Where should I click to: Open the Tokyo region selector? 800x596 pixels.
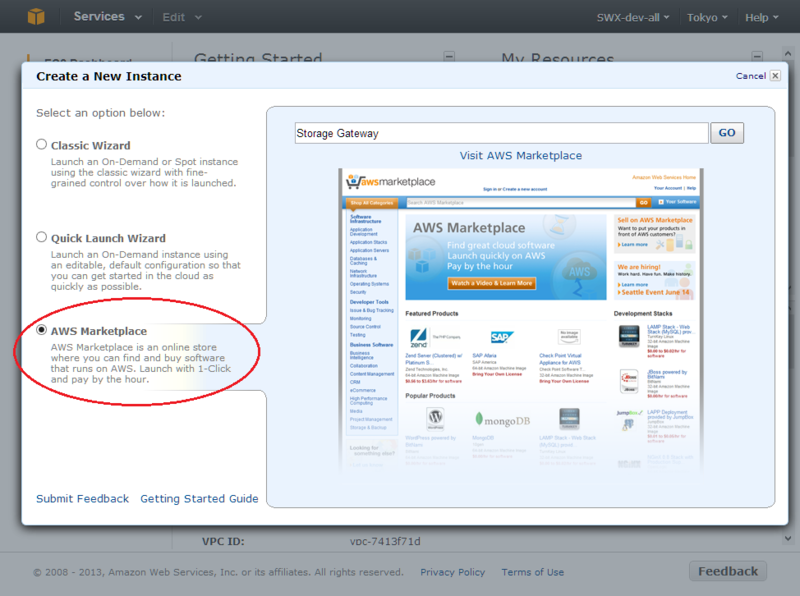(707, 17)
